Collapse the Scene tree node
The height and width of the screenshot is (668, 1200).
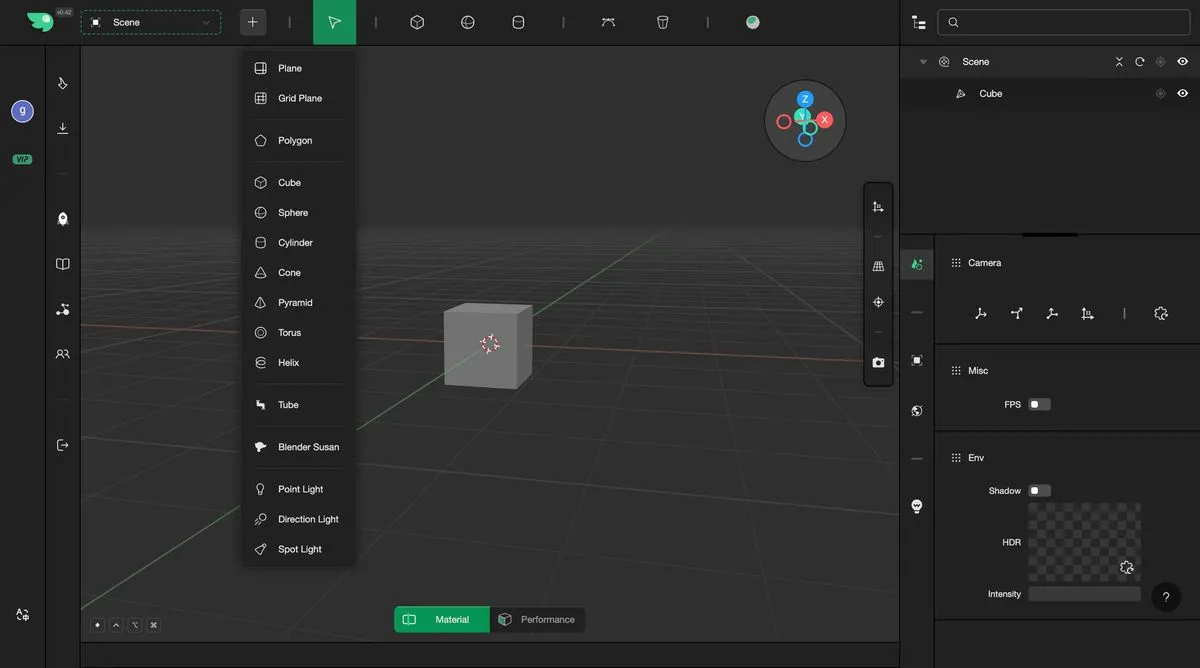[x=923, y=62]
